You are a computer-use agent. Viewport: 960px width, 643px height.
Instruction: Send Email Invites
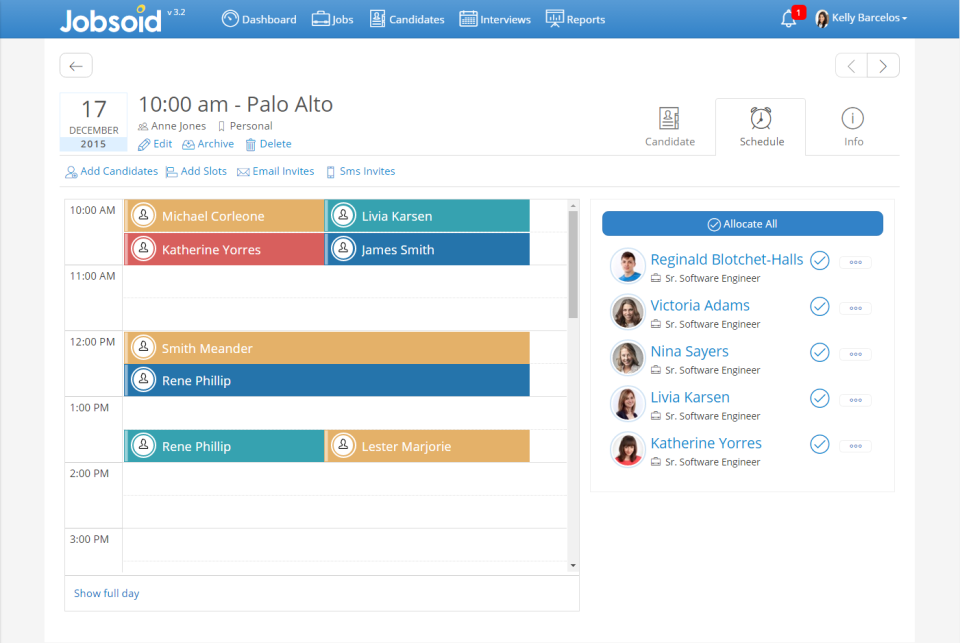click(x=276, y=171)
